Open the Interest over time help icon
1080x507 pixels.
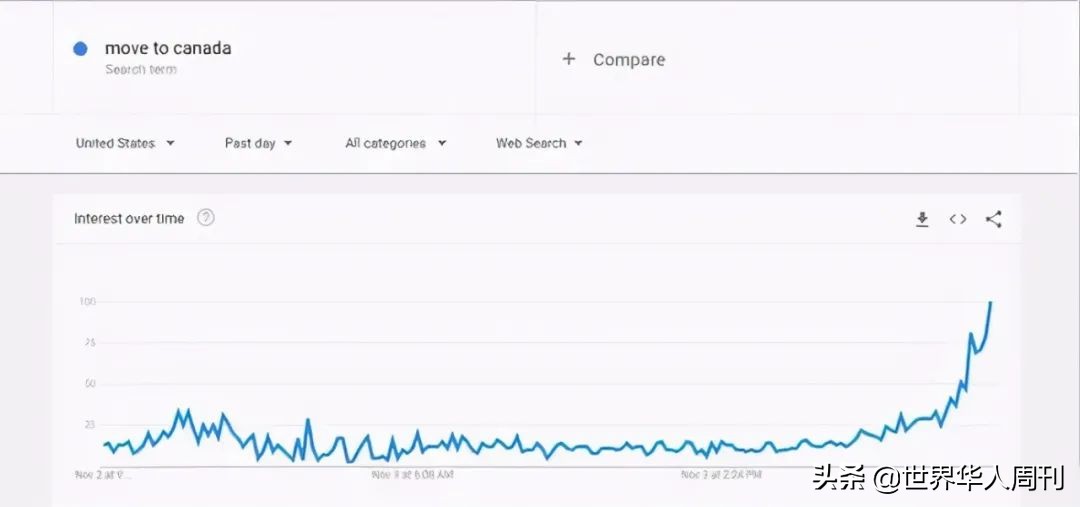tap(206, 218)
